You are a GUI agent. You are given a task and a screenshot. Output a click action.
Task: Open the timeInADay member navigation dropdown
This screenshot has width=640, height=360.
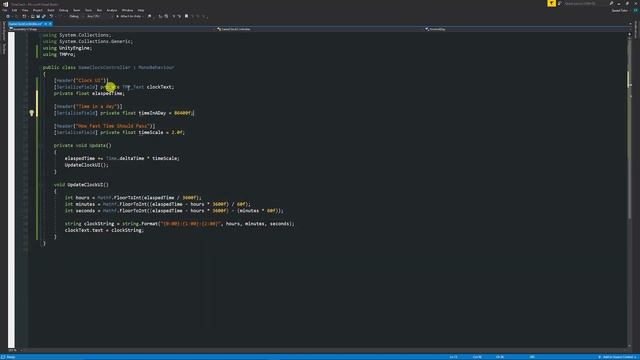click(527, 29)
